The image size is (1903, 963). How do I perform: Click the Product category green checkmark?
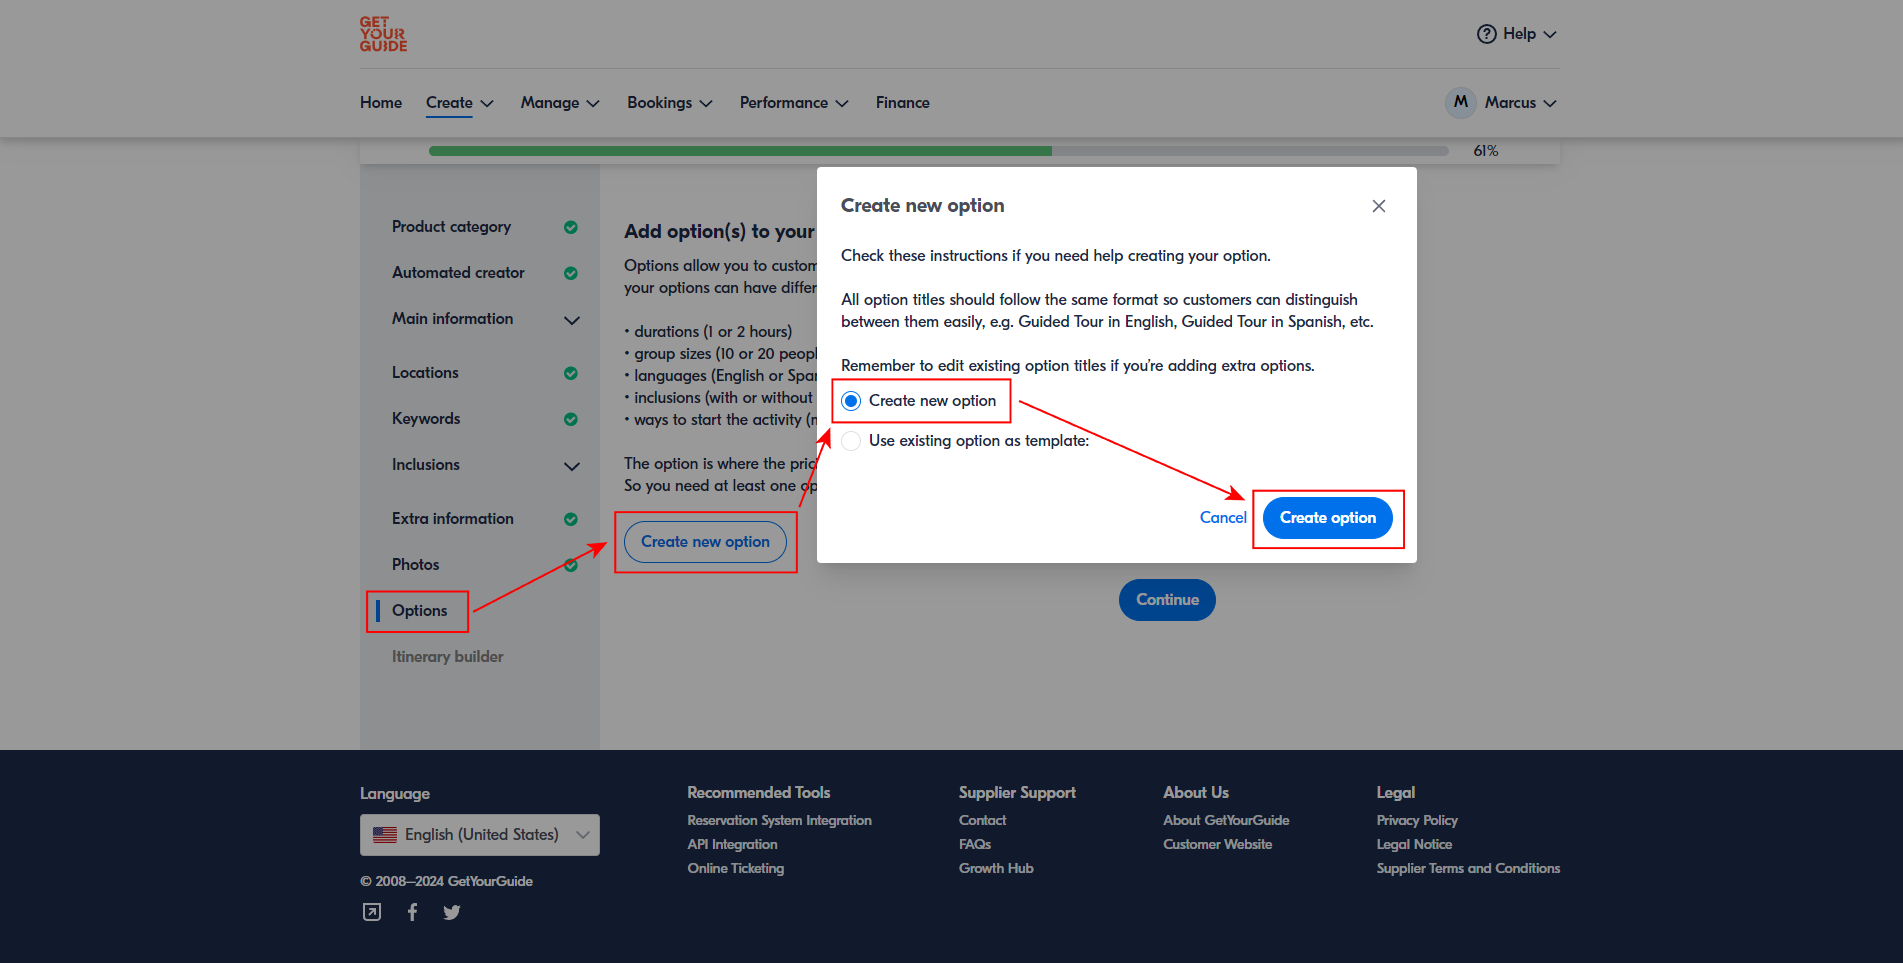click(x=570, y=227)
